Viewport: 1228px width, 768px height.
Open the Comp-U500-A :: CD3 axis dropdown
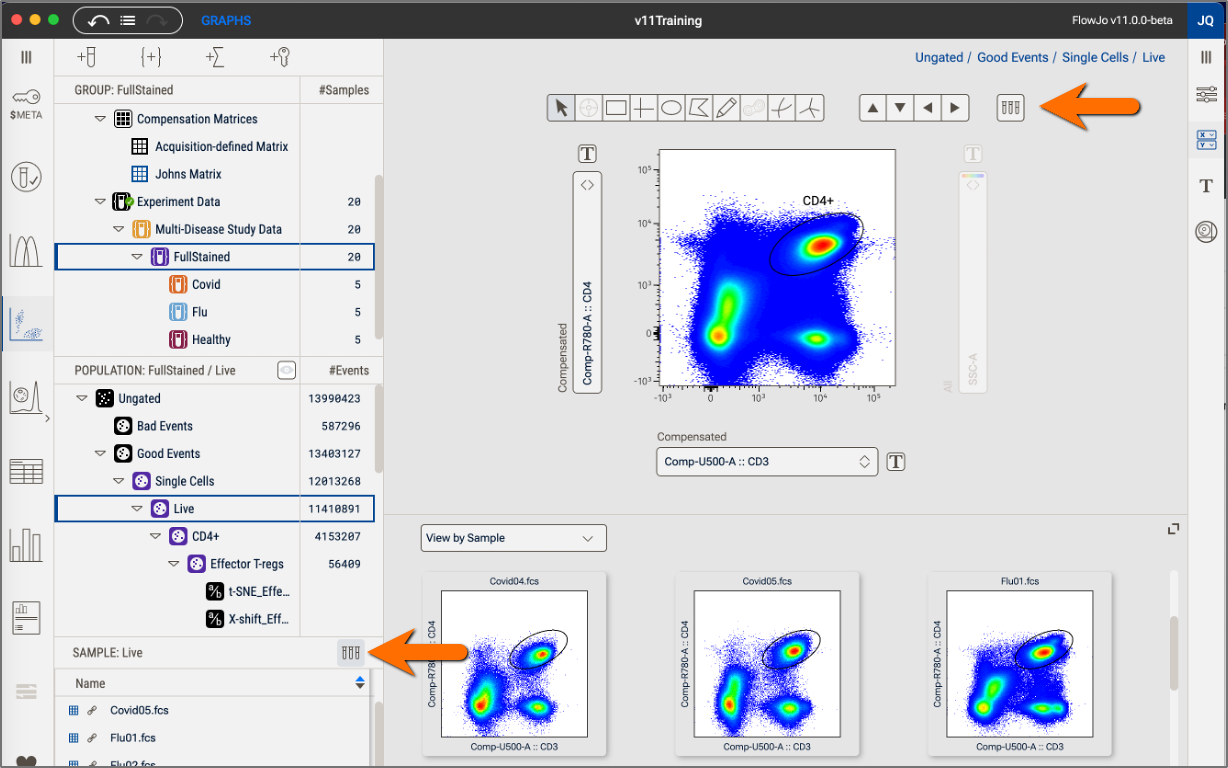767,461
